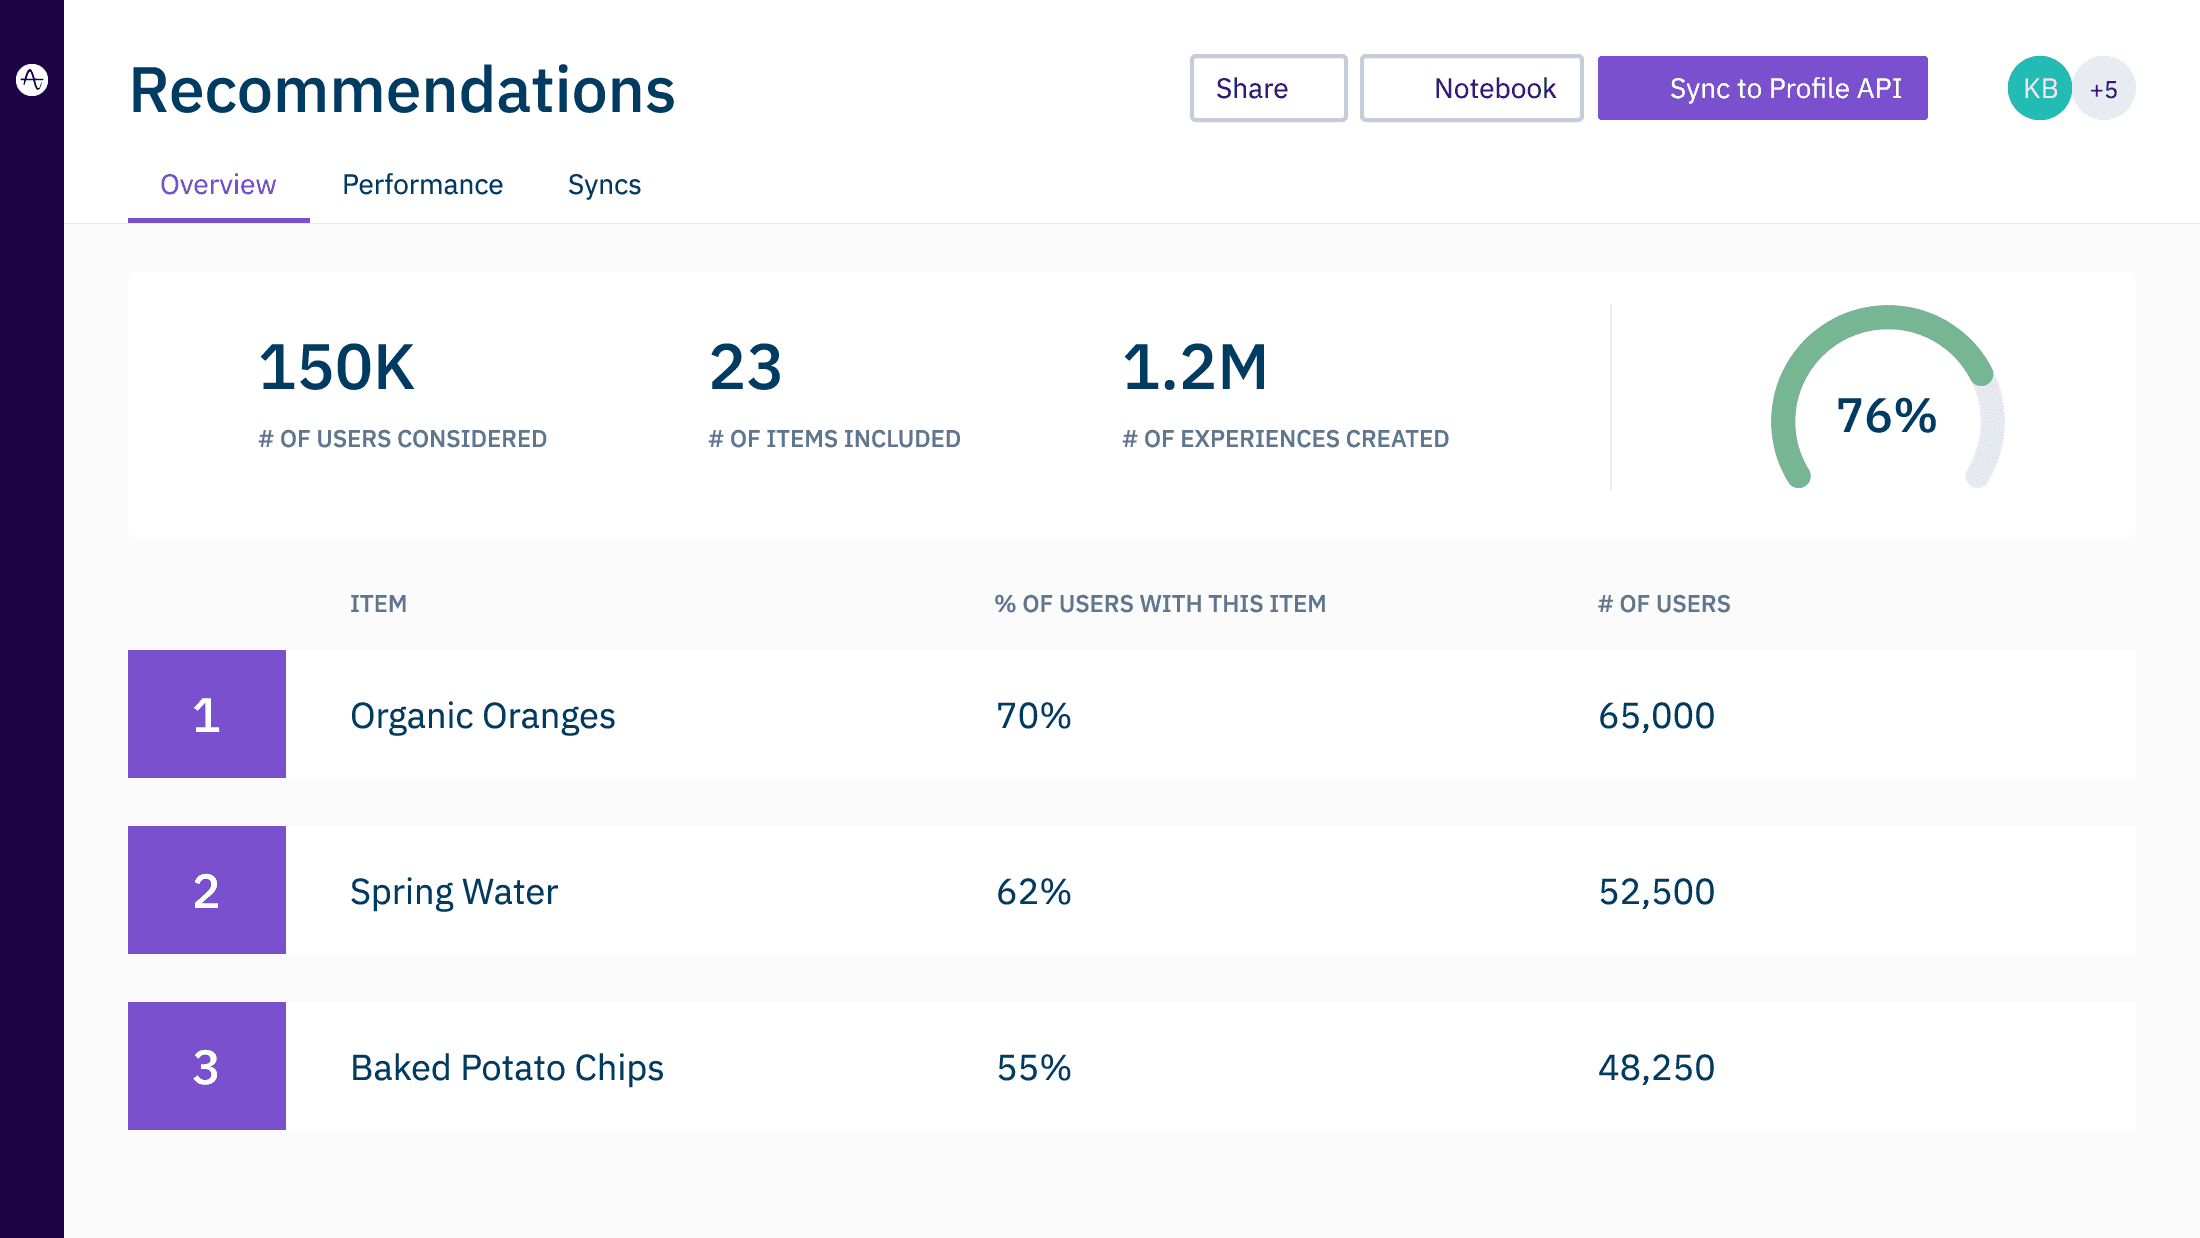
Task: Open the Notebook button
Action: [1471, 88]
